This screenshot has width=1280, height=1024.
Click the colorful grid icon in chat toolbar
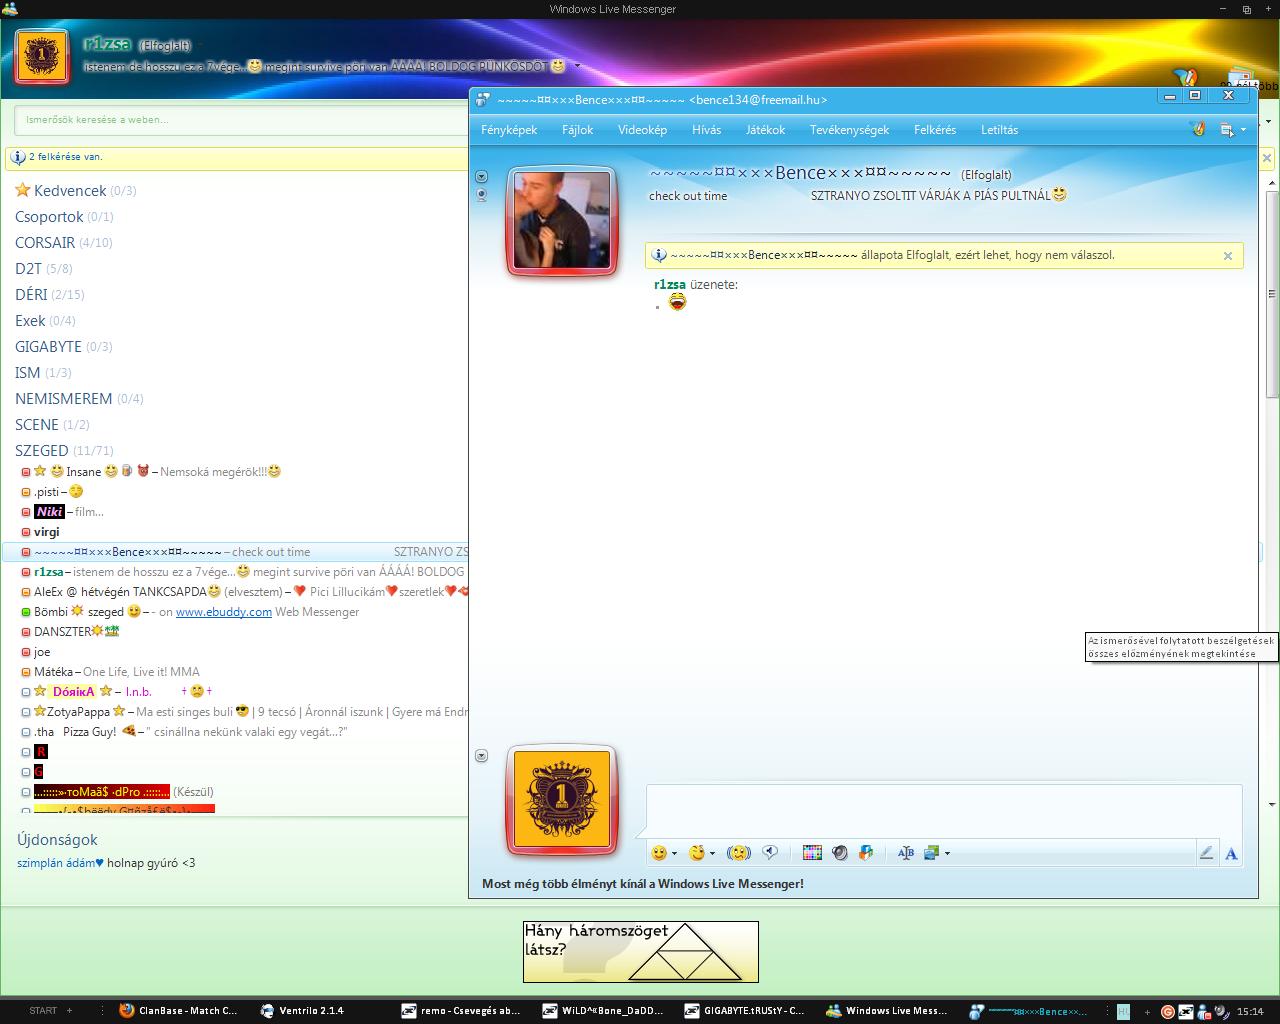point(812,853)
